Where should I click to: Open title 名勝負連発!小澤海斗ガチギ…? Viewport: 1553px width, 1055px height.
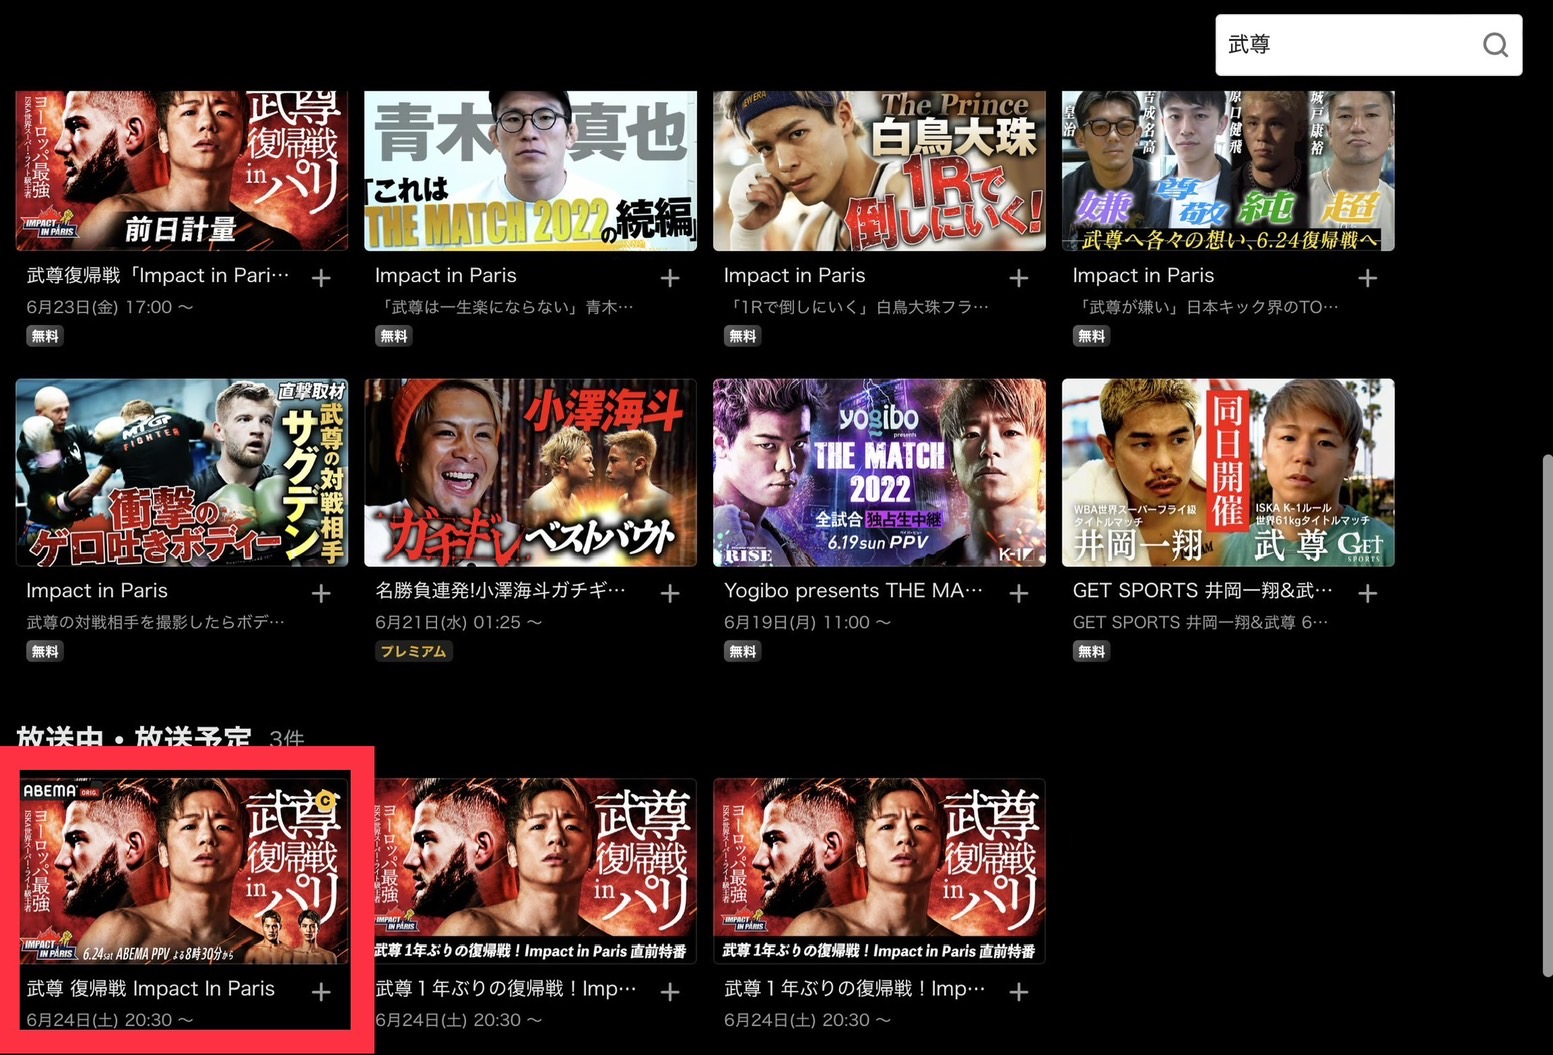point(501,591)
